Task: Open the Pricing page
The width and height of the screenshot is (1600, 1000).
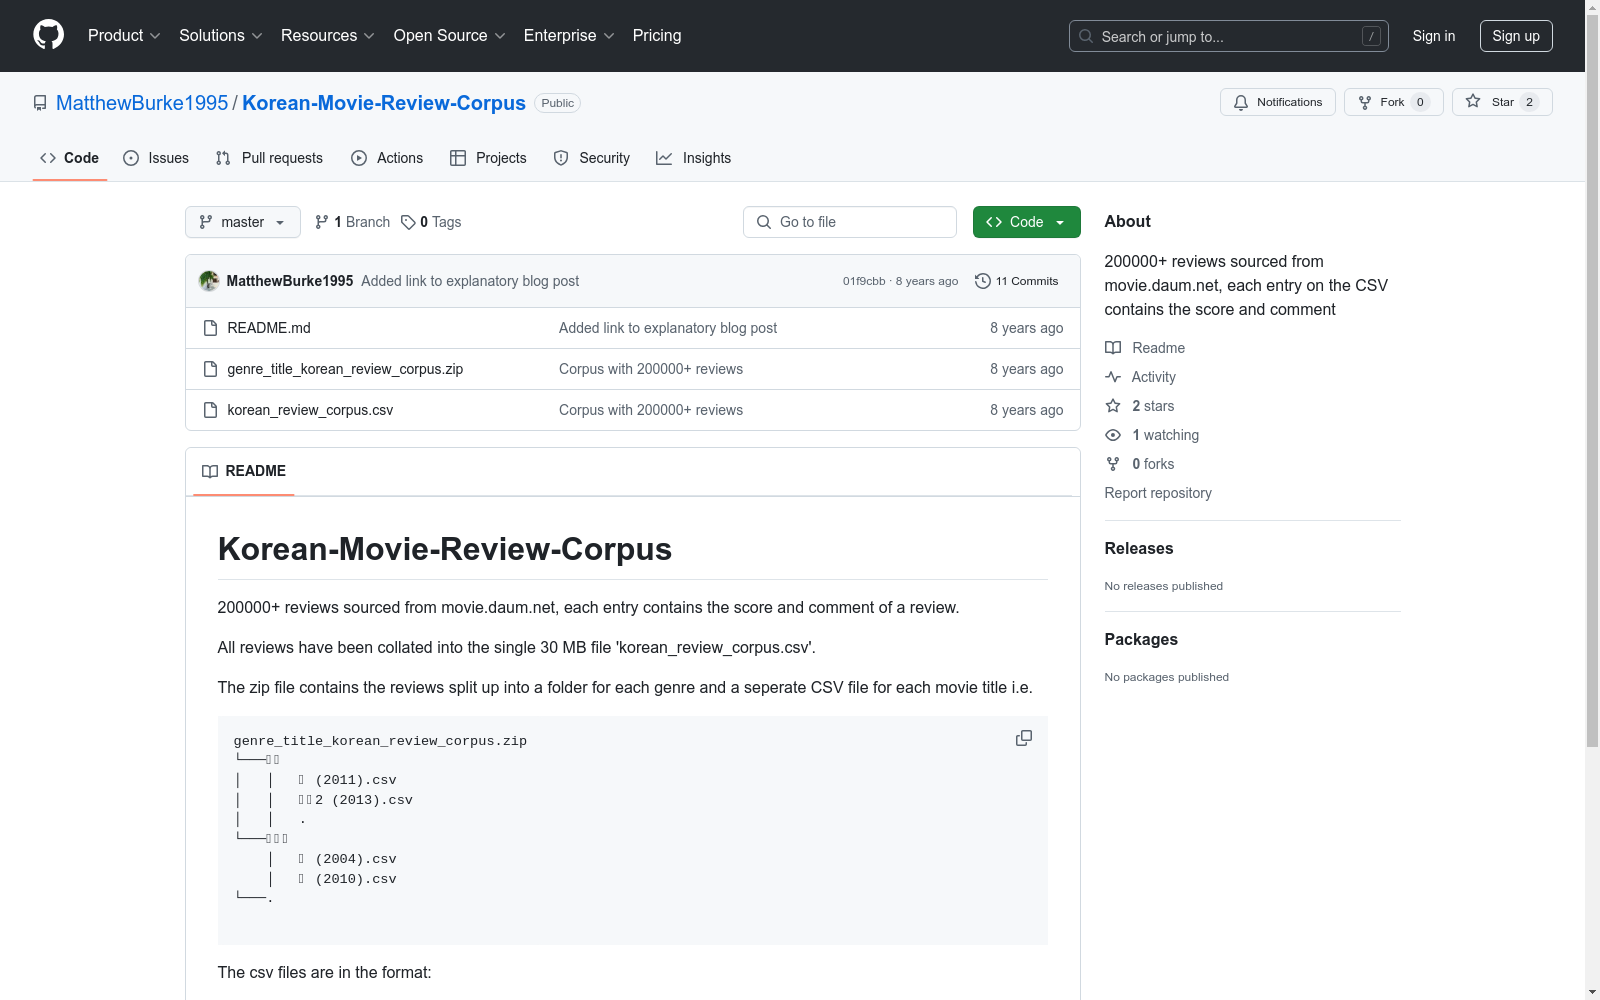Action: click(657, 35)
